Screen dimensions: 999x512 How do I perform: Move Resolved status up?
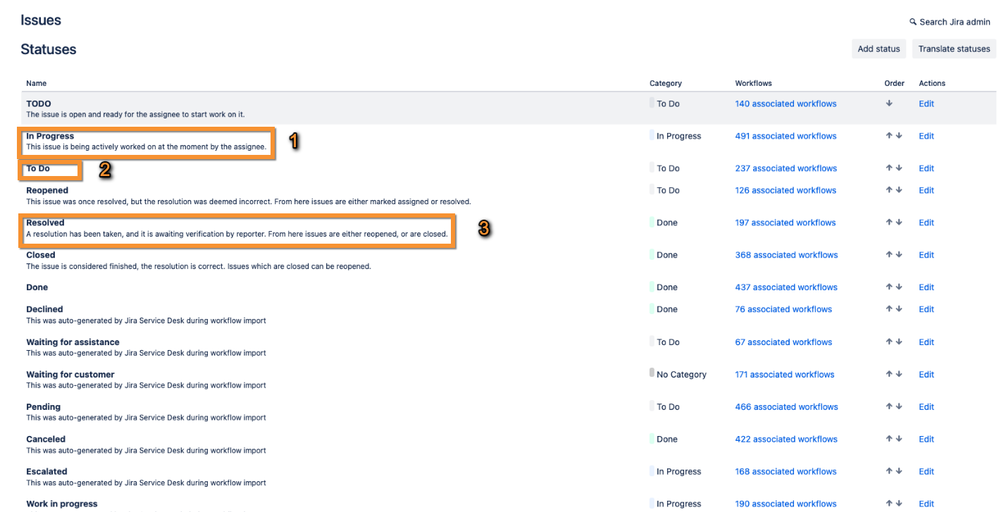pos(889,222)
